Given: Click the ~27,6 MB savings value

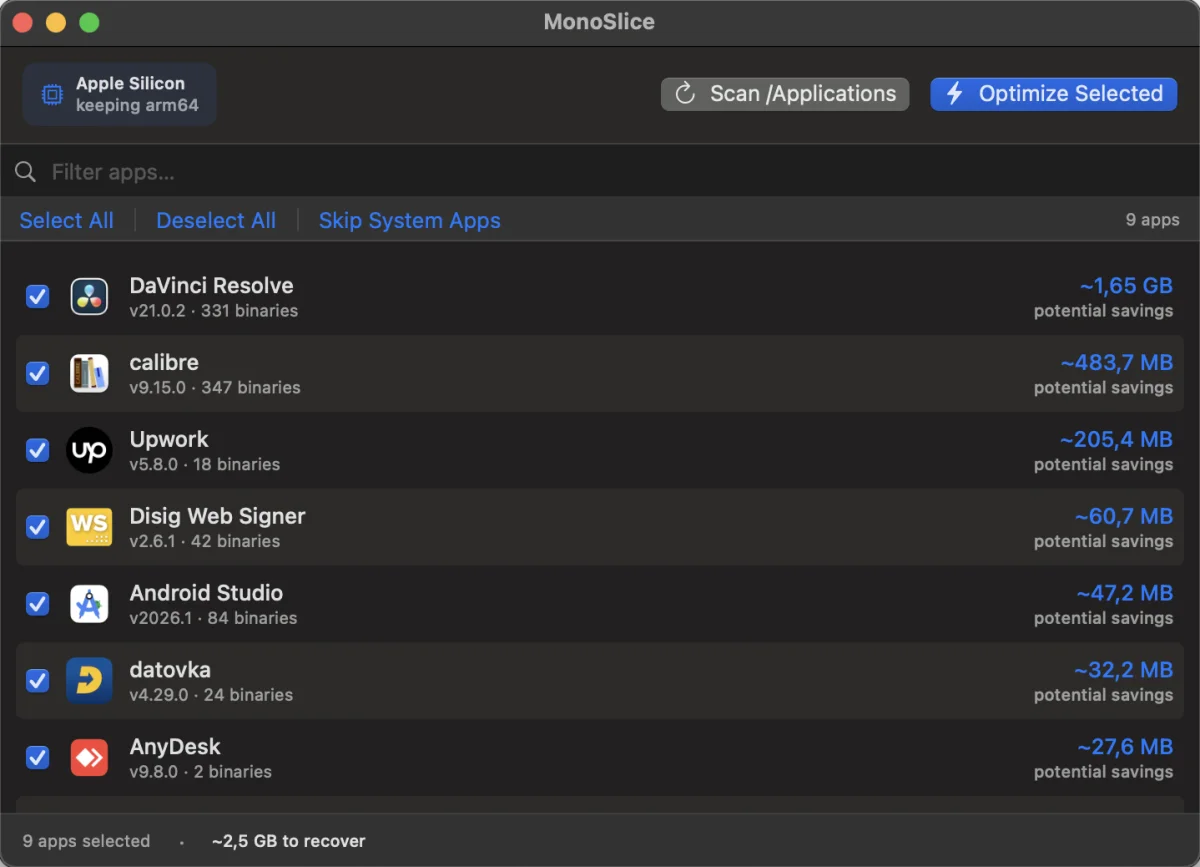Looking at the screenshot, I should [1125, 748].
